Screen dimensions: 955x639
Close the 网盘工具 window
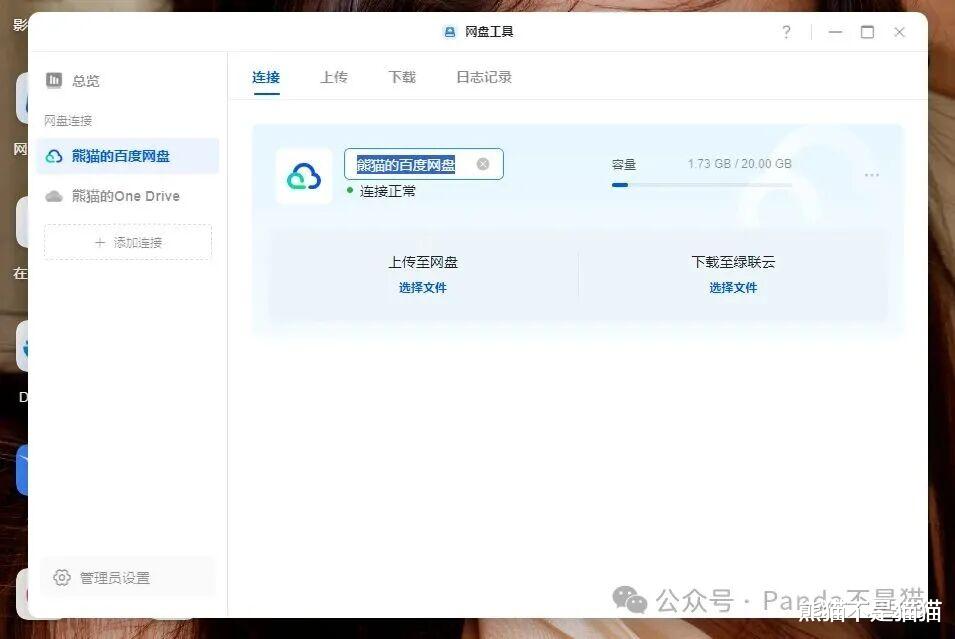click(x=900, y=32)
